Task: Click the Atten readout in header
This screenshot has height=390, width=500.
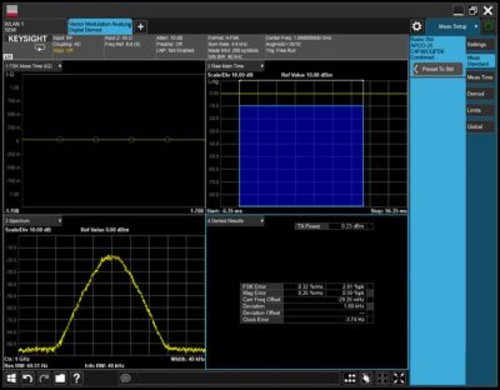Action: [170, 38]
